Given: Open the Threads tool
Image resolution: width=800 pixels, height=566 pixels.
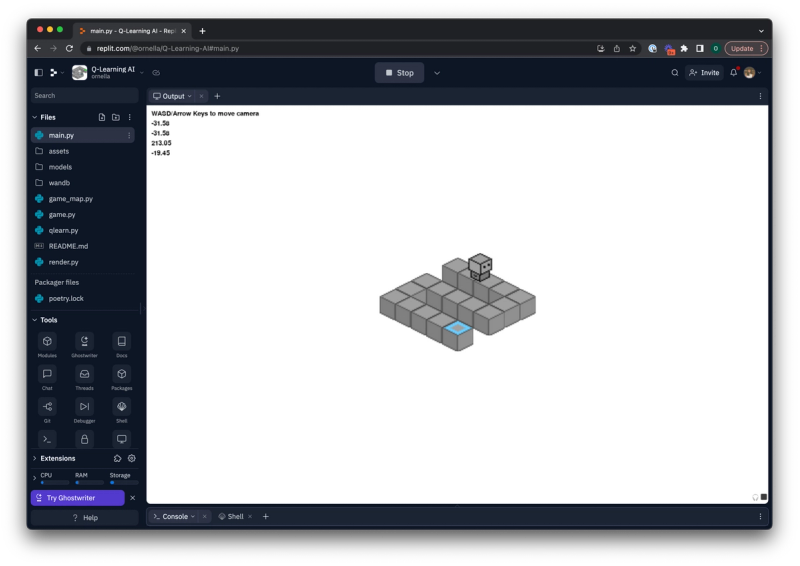Looking at the screenshot, I should point(84,374).
